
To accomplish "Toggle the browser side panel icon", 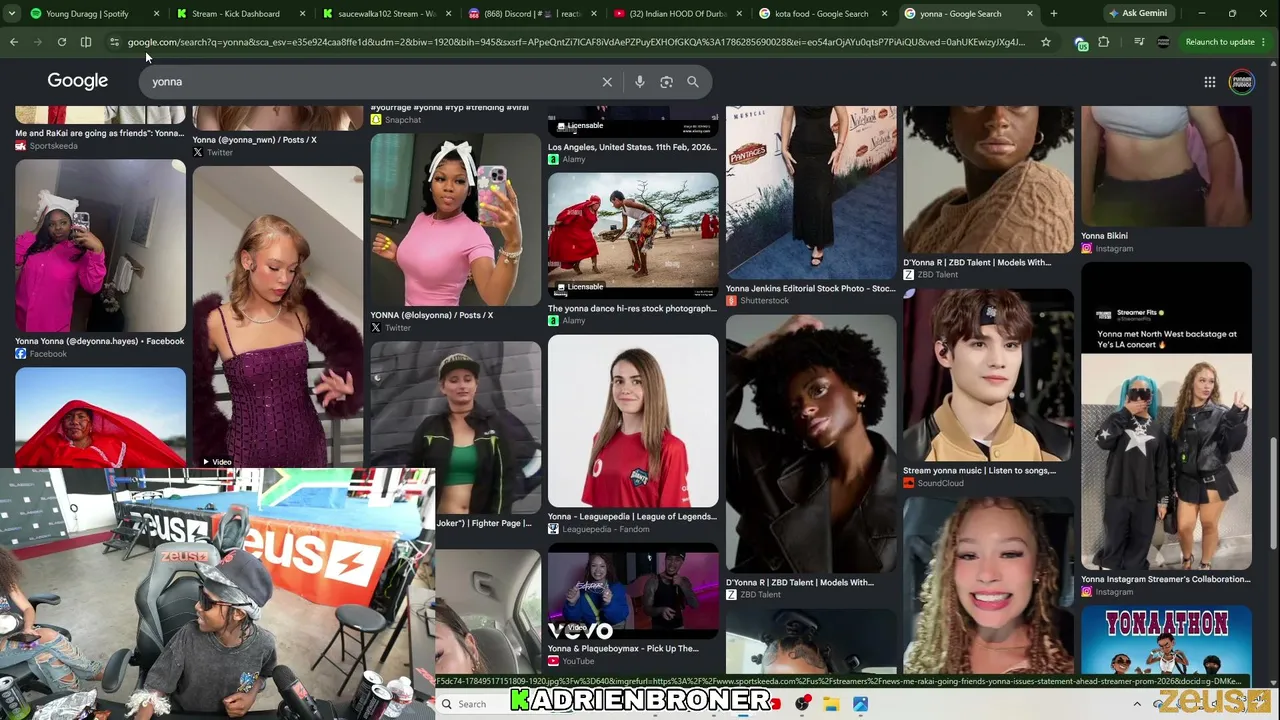I will [x=86, y=42].
